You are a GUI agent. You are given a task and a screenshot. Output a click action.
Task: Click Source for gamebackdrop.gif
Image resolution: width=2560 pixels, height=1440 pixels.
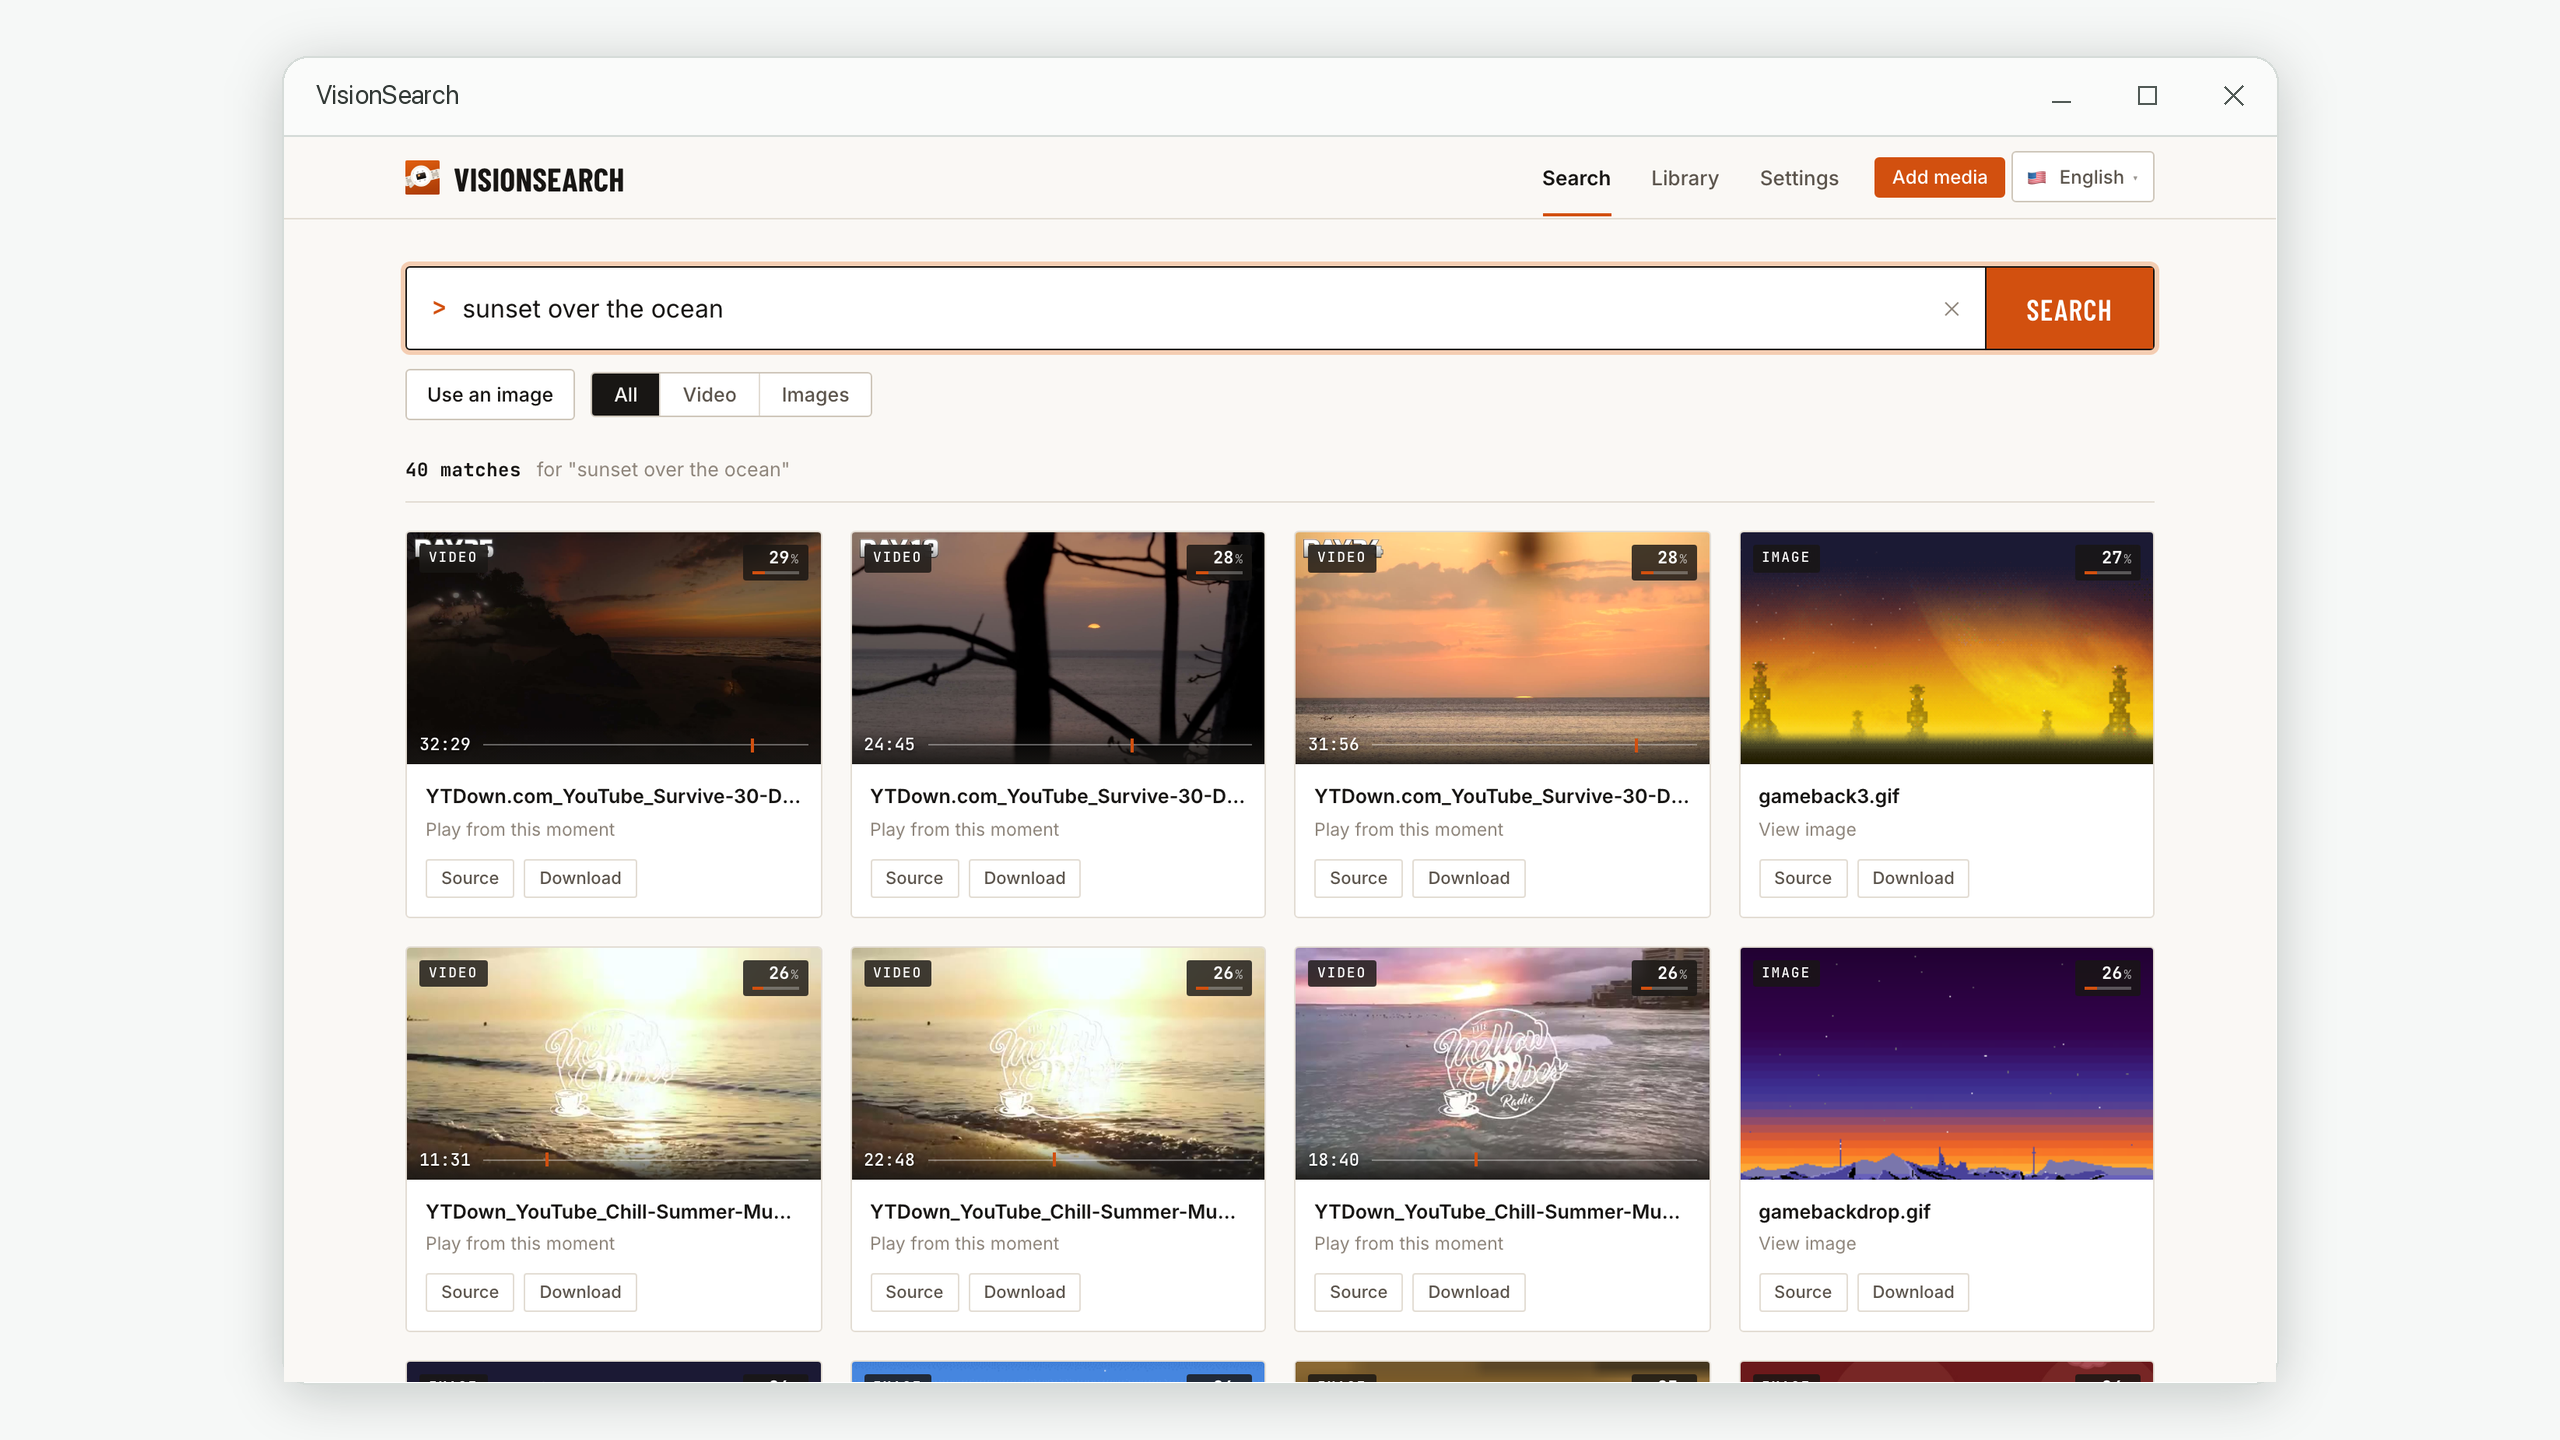coord(1802,1292)
